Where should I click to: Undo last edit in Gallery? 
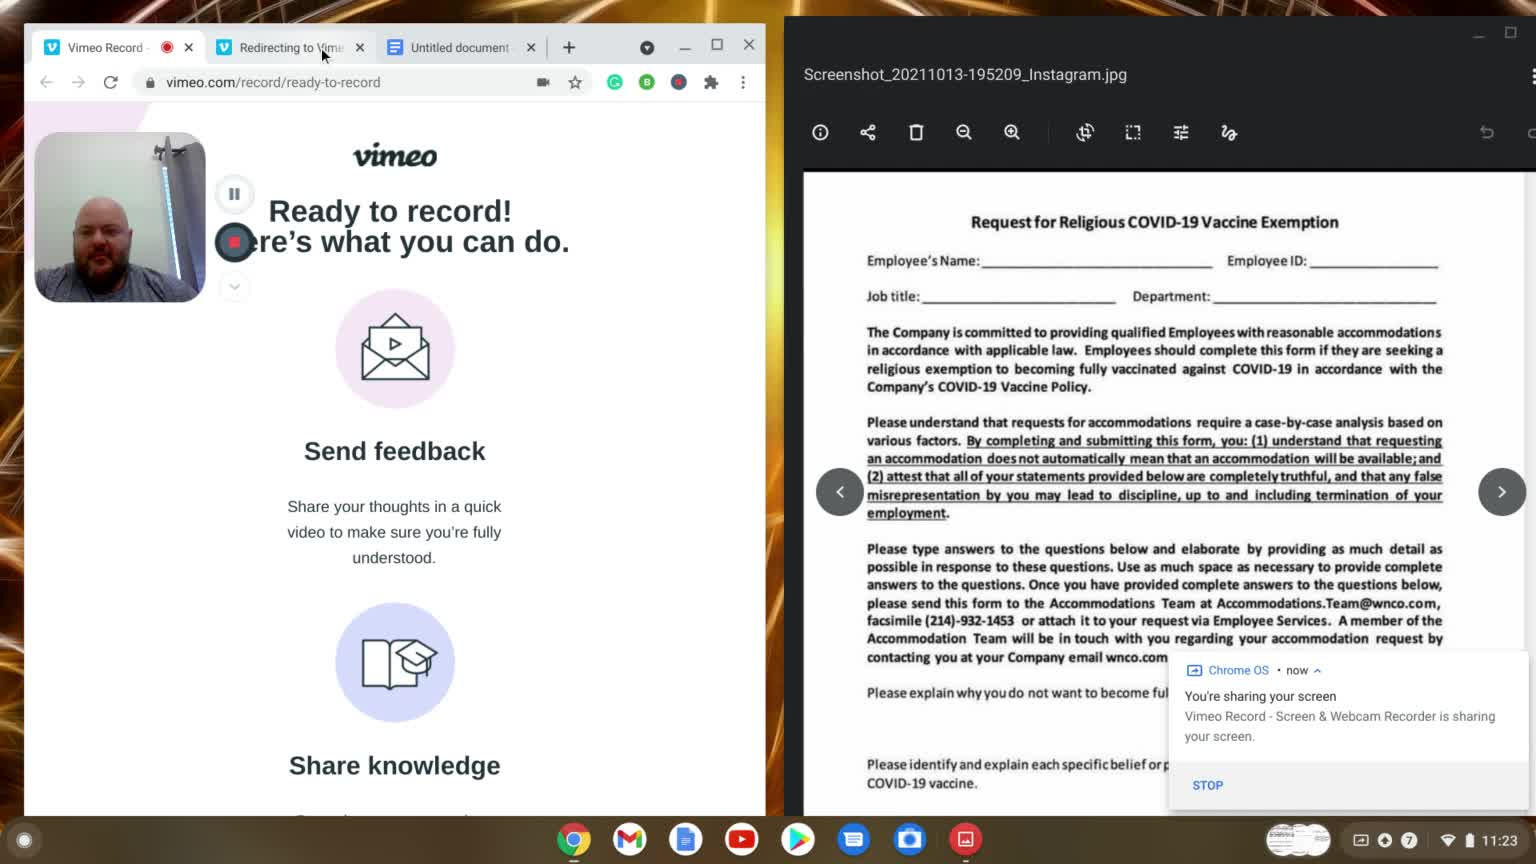(1487, 132)
